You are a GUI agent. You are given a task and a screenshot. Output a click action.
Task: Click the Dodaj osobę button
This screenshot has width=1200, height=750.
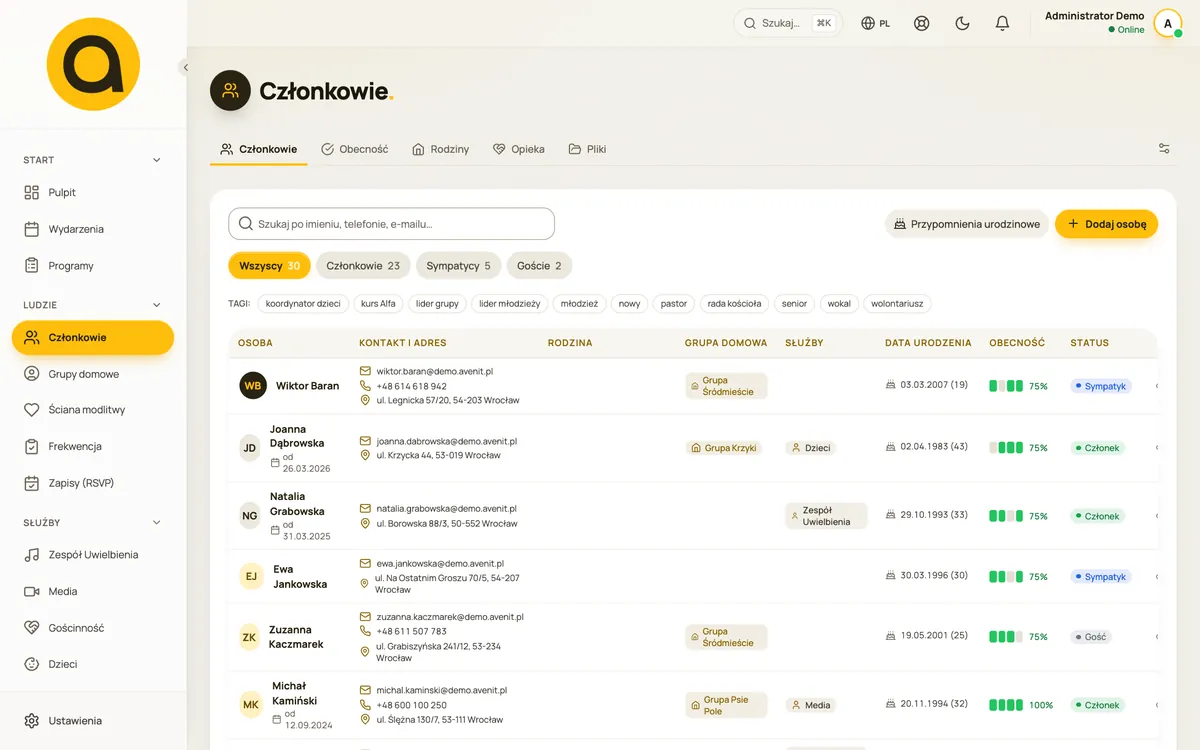click(1106, 224)
